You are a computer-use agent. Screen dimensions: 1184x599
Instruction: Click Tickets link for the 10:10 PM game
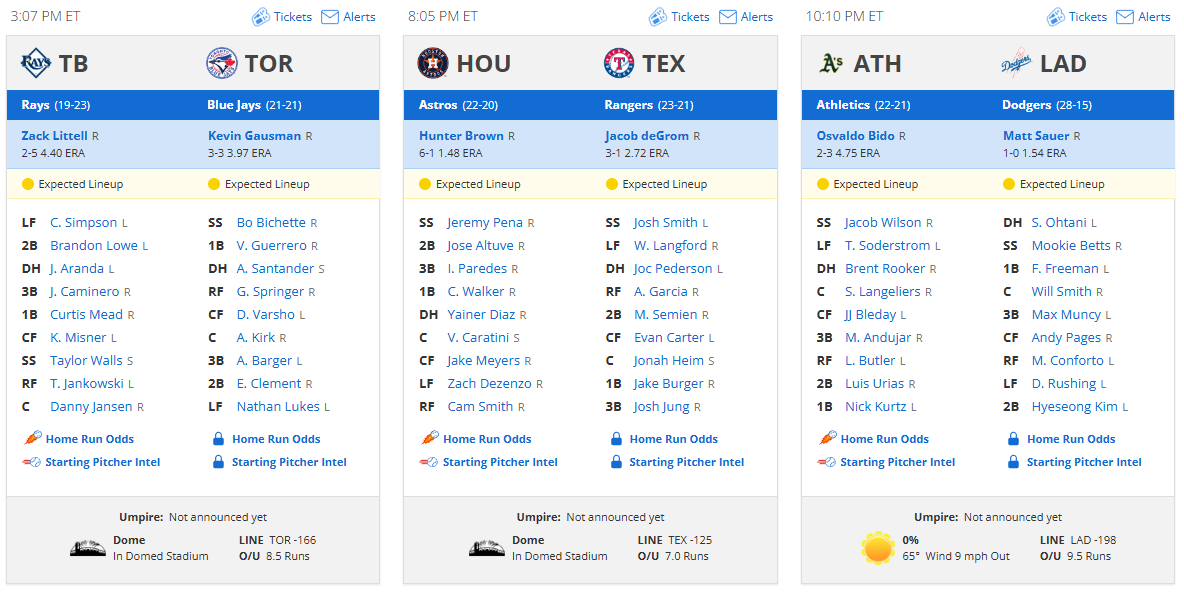[x=1087, y=17]
